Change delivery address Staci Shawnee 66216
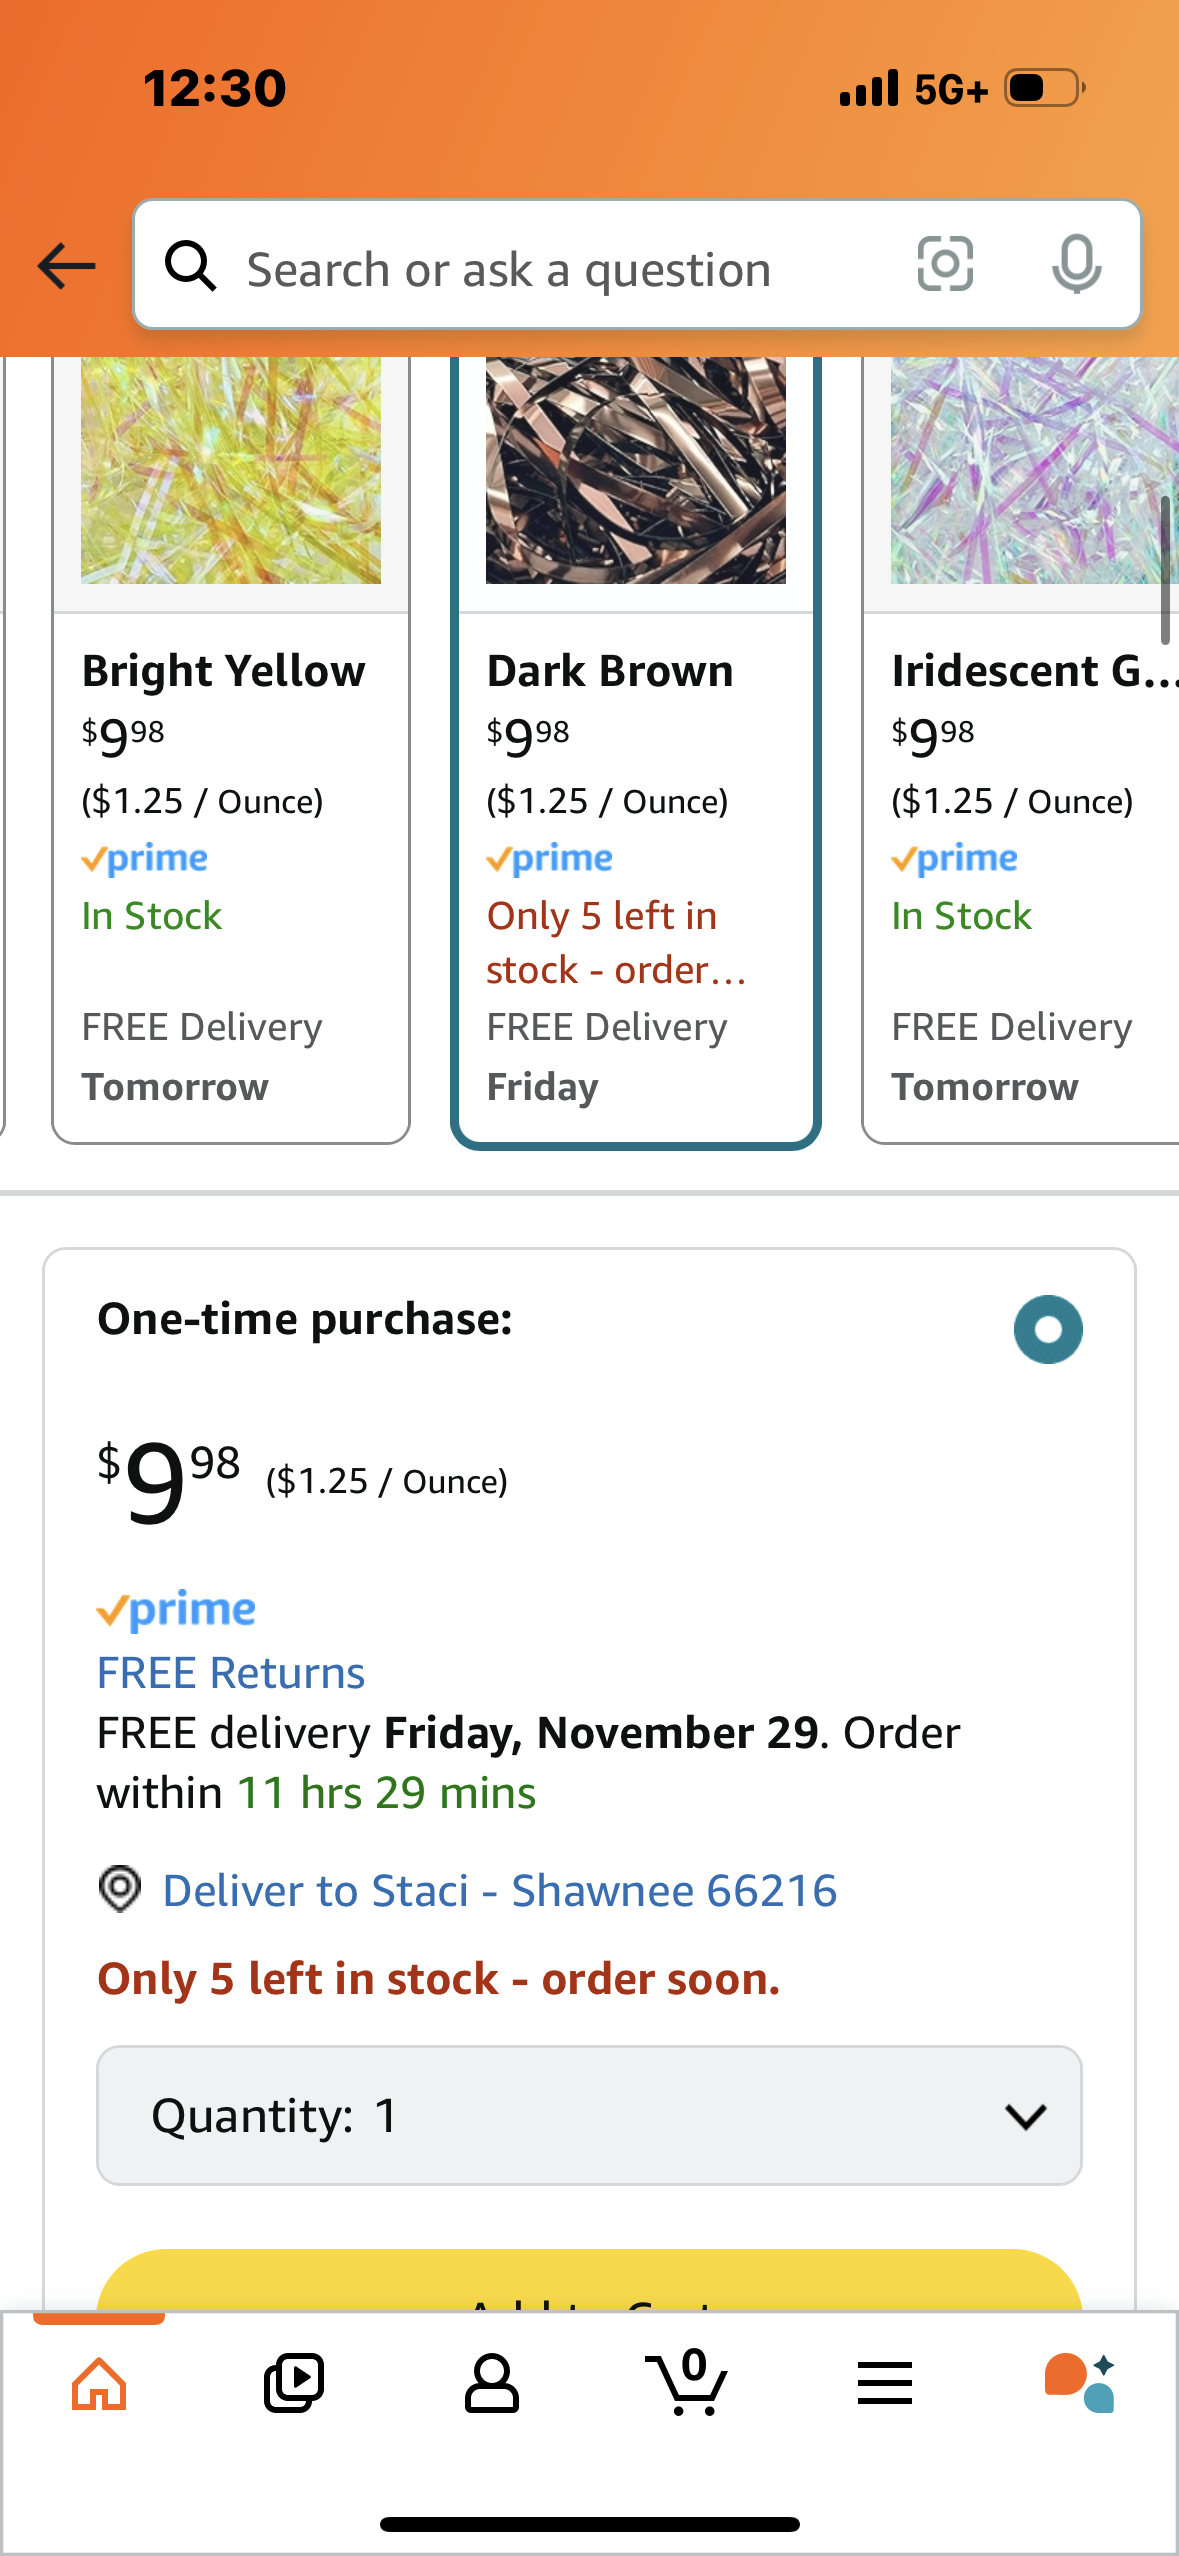1179x2556 pixels. click(499, 1891)
